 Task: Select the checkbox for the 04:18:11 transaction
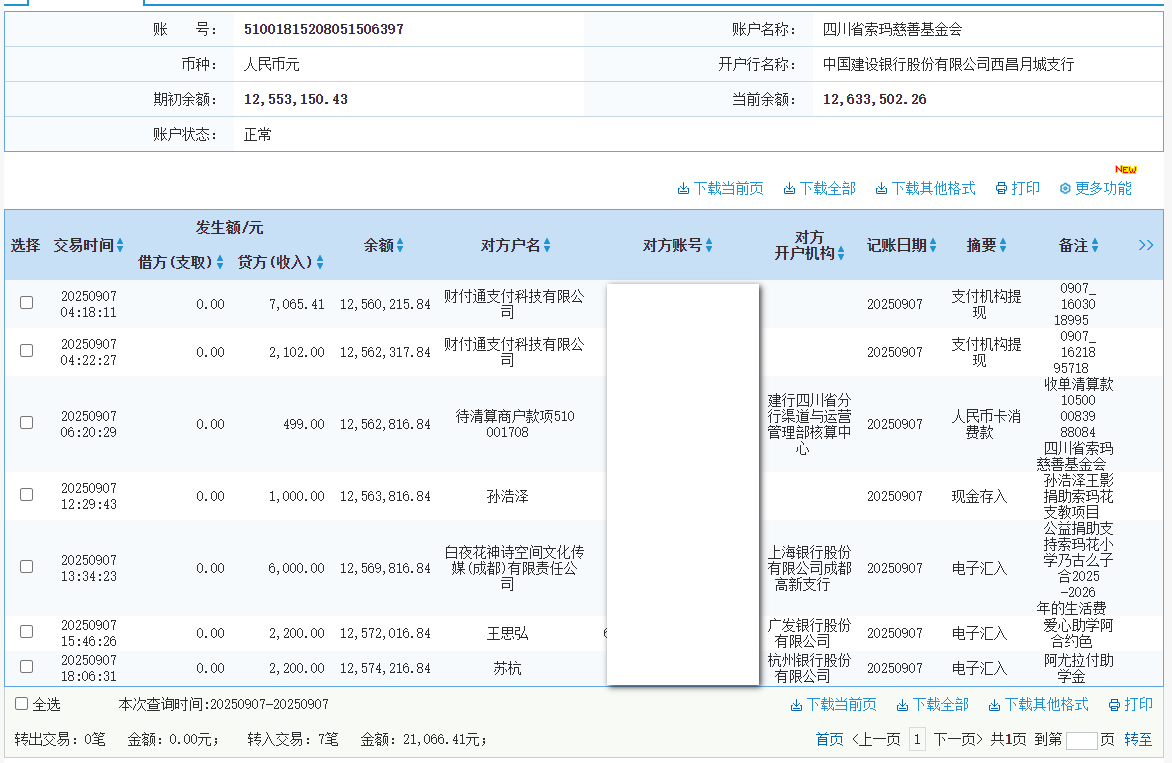point(27,303)
